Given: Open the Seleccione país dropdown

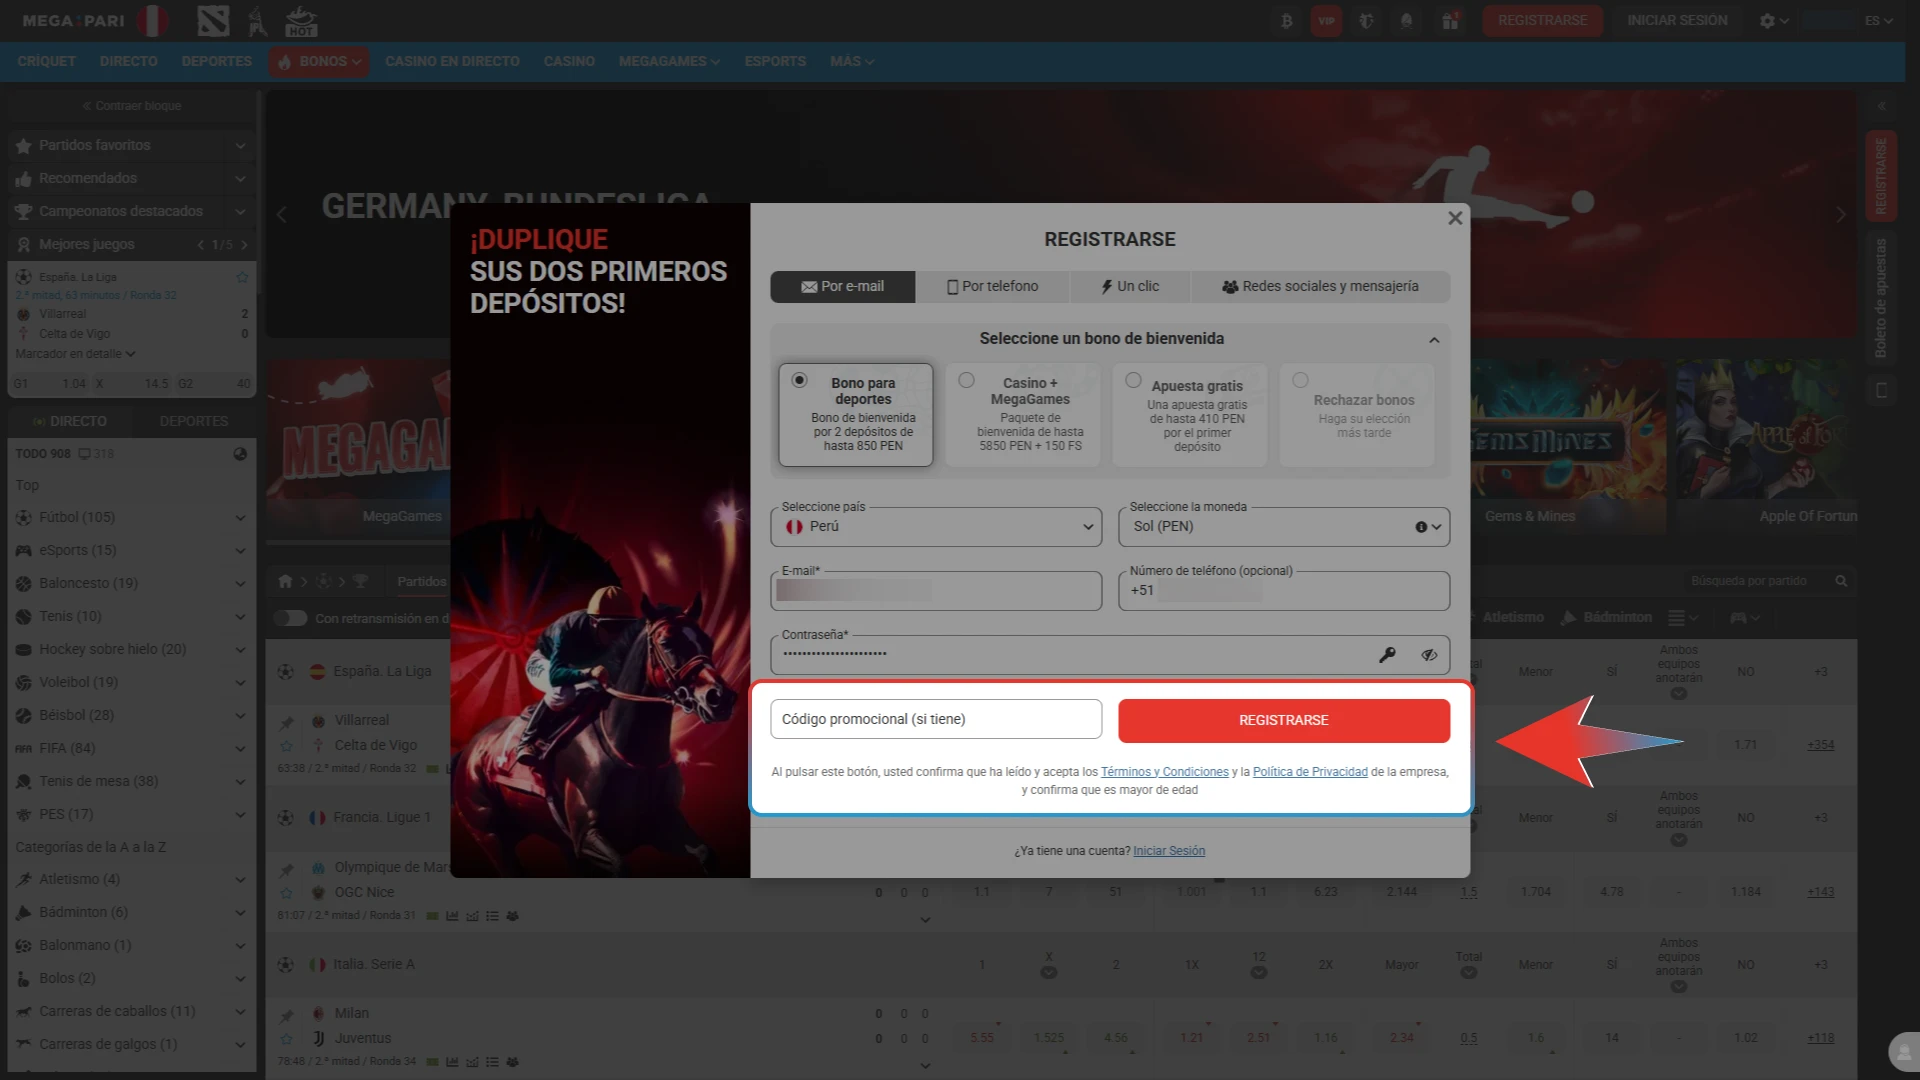Looking at the screenshot, I should point(936,527).
